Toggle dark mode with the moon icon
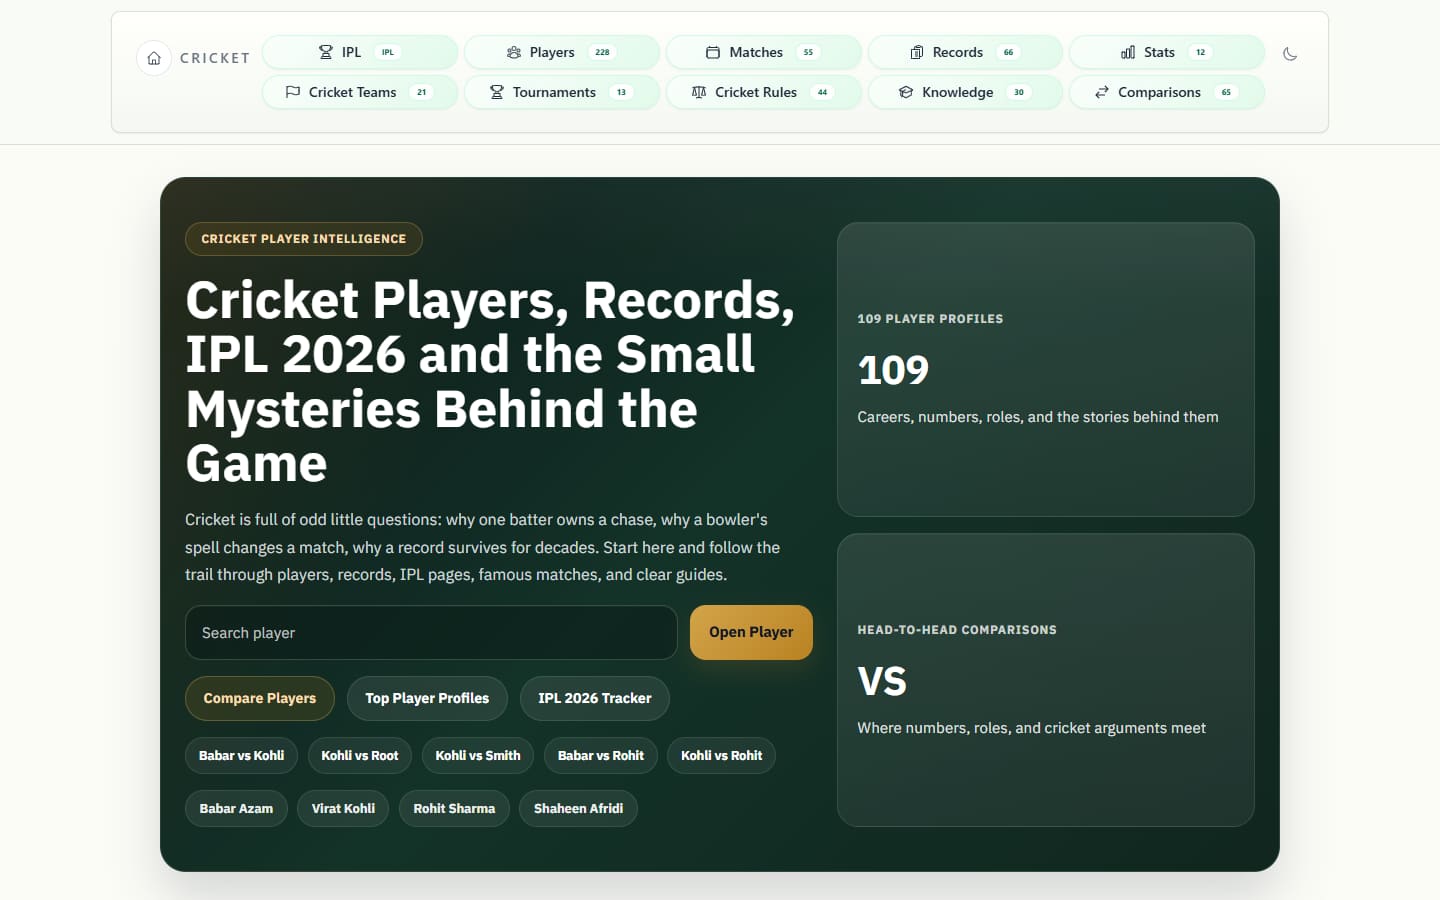The width and height of the screenshot is (1440, 900). point(1290,54)
